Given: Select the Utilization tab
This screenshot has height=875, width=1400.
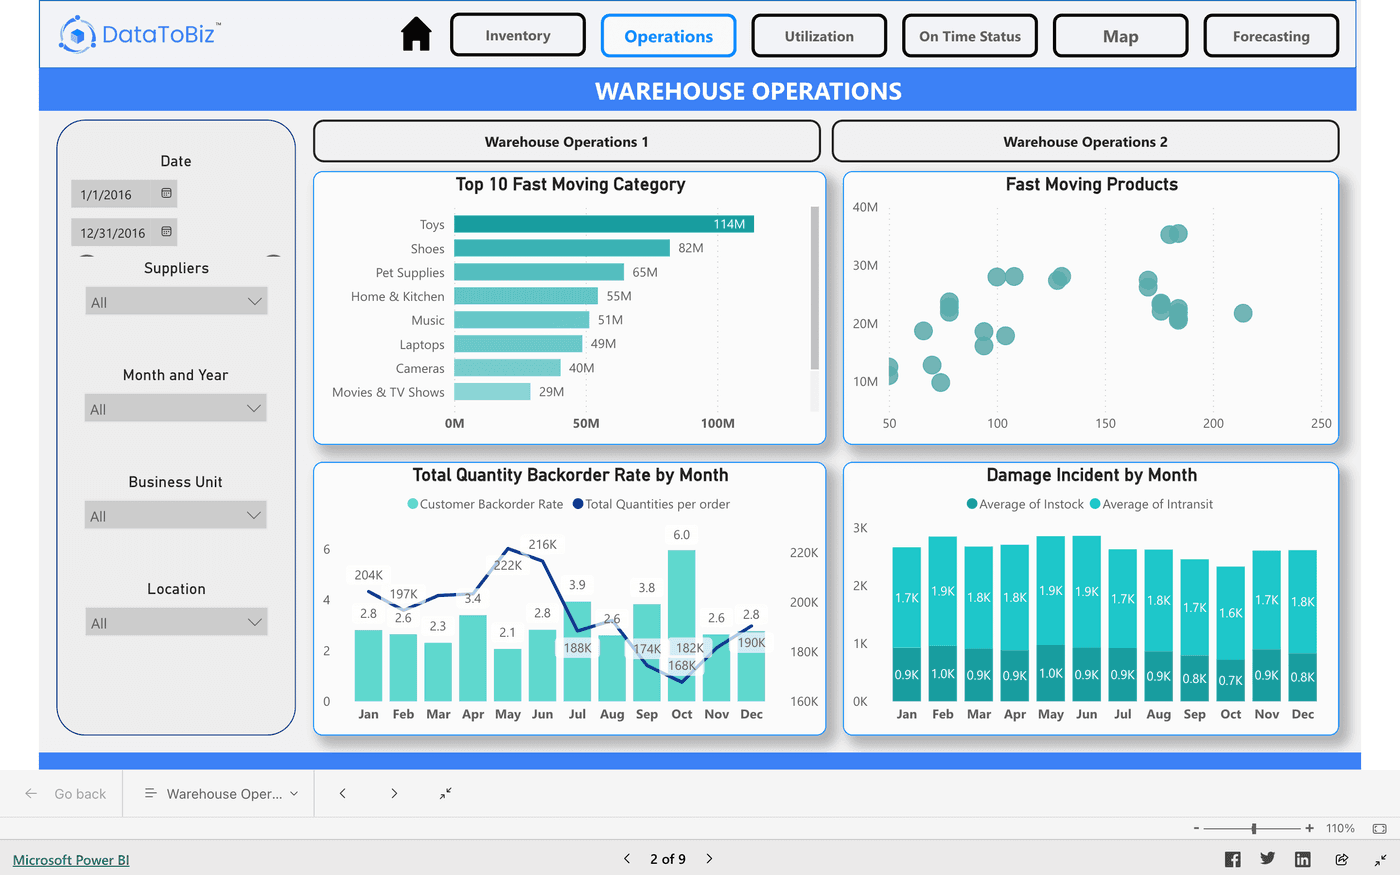Looking at the screenshot, I should click(x=819, y=34).
